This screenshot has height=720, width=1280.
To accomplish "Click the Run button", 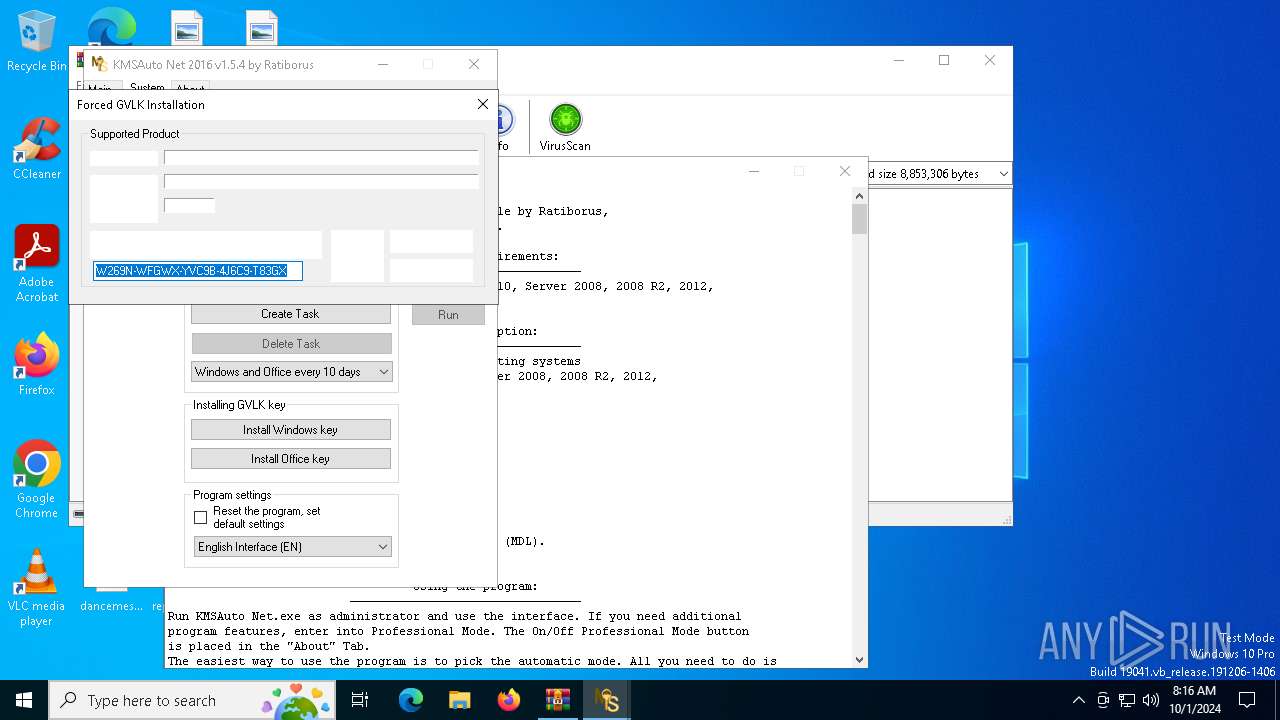I will click(448, 314).
